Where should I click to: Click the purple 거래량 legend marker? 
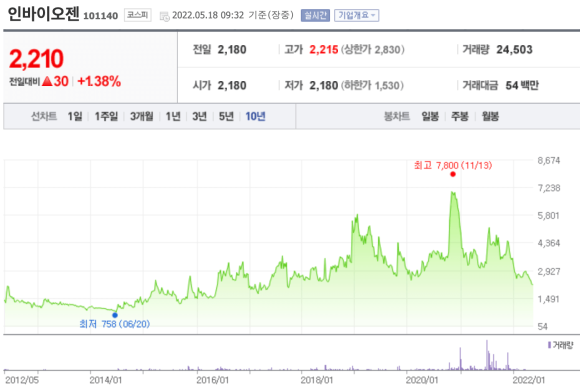[549, 345]
